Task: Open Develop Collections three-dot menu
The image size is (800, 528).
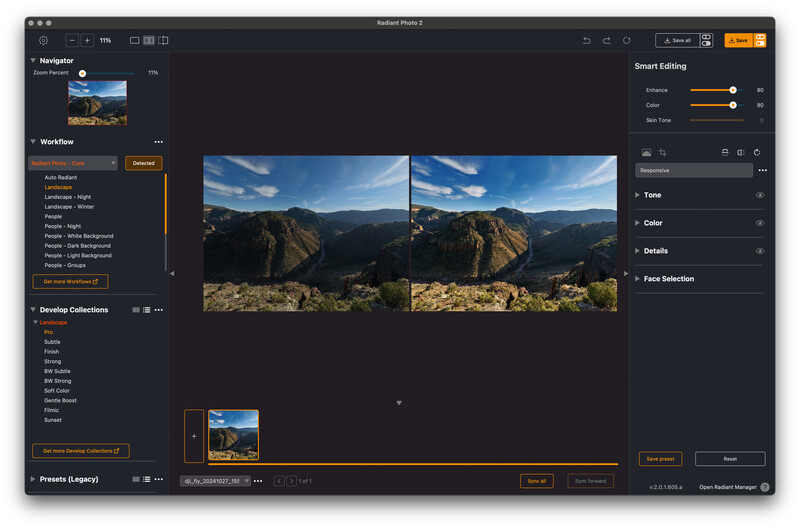Action: pyautogui.click(x=159, y=310)
